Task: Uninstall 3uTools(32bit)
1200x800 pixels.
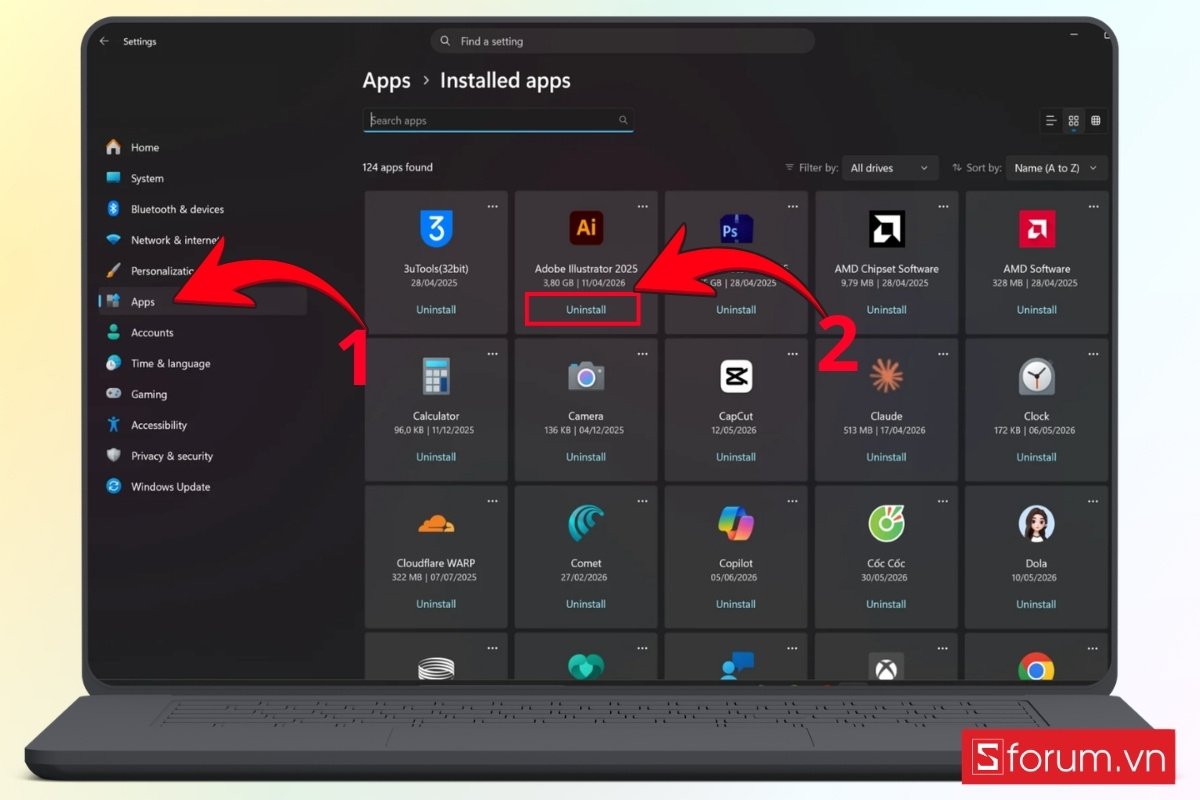Action: [x=436, y=310]
